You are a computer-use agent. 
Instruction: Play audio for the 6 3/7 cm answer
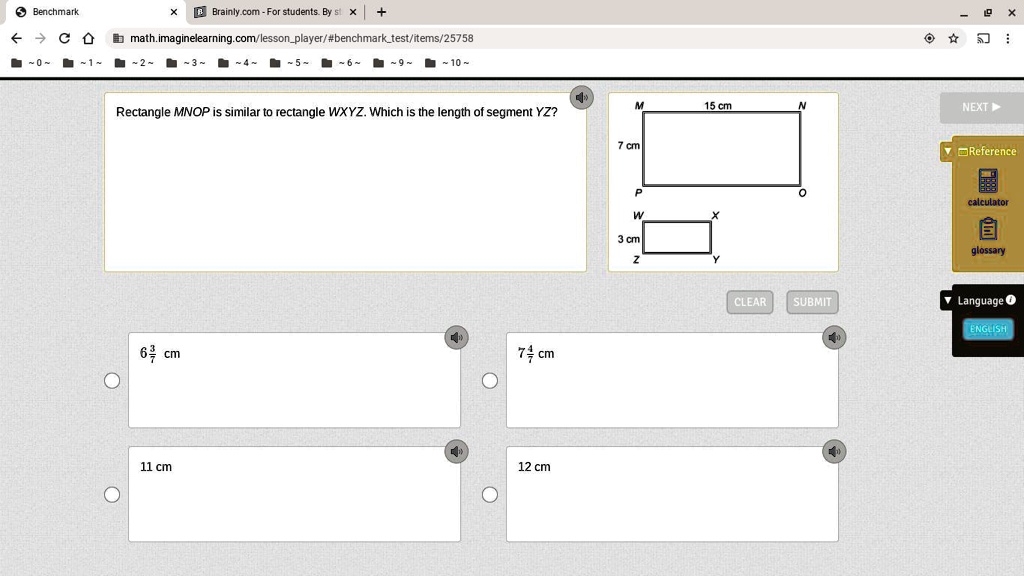tap(456, 338)
